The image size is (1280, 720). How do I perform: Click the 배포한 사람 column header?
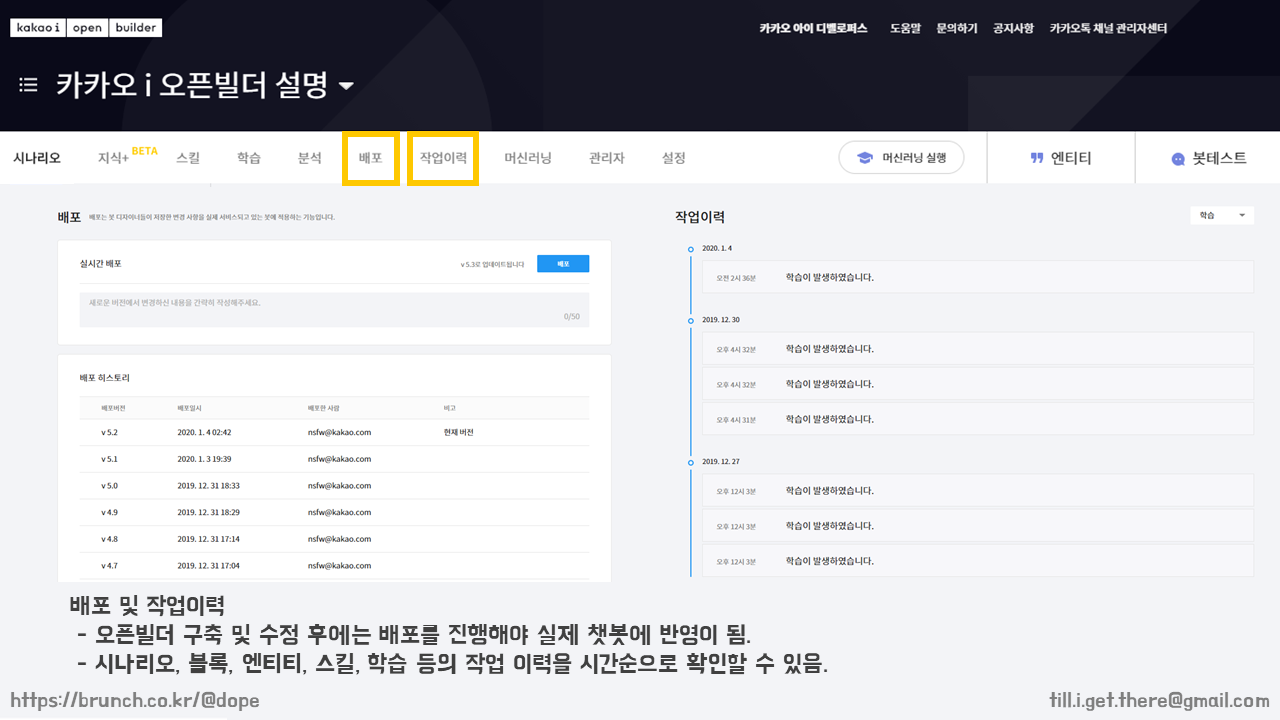point(324,408)
